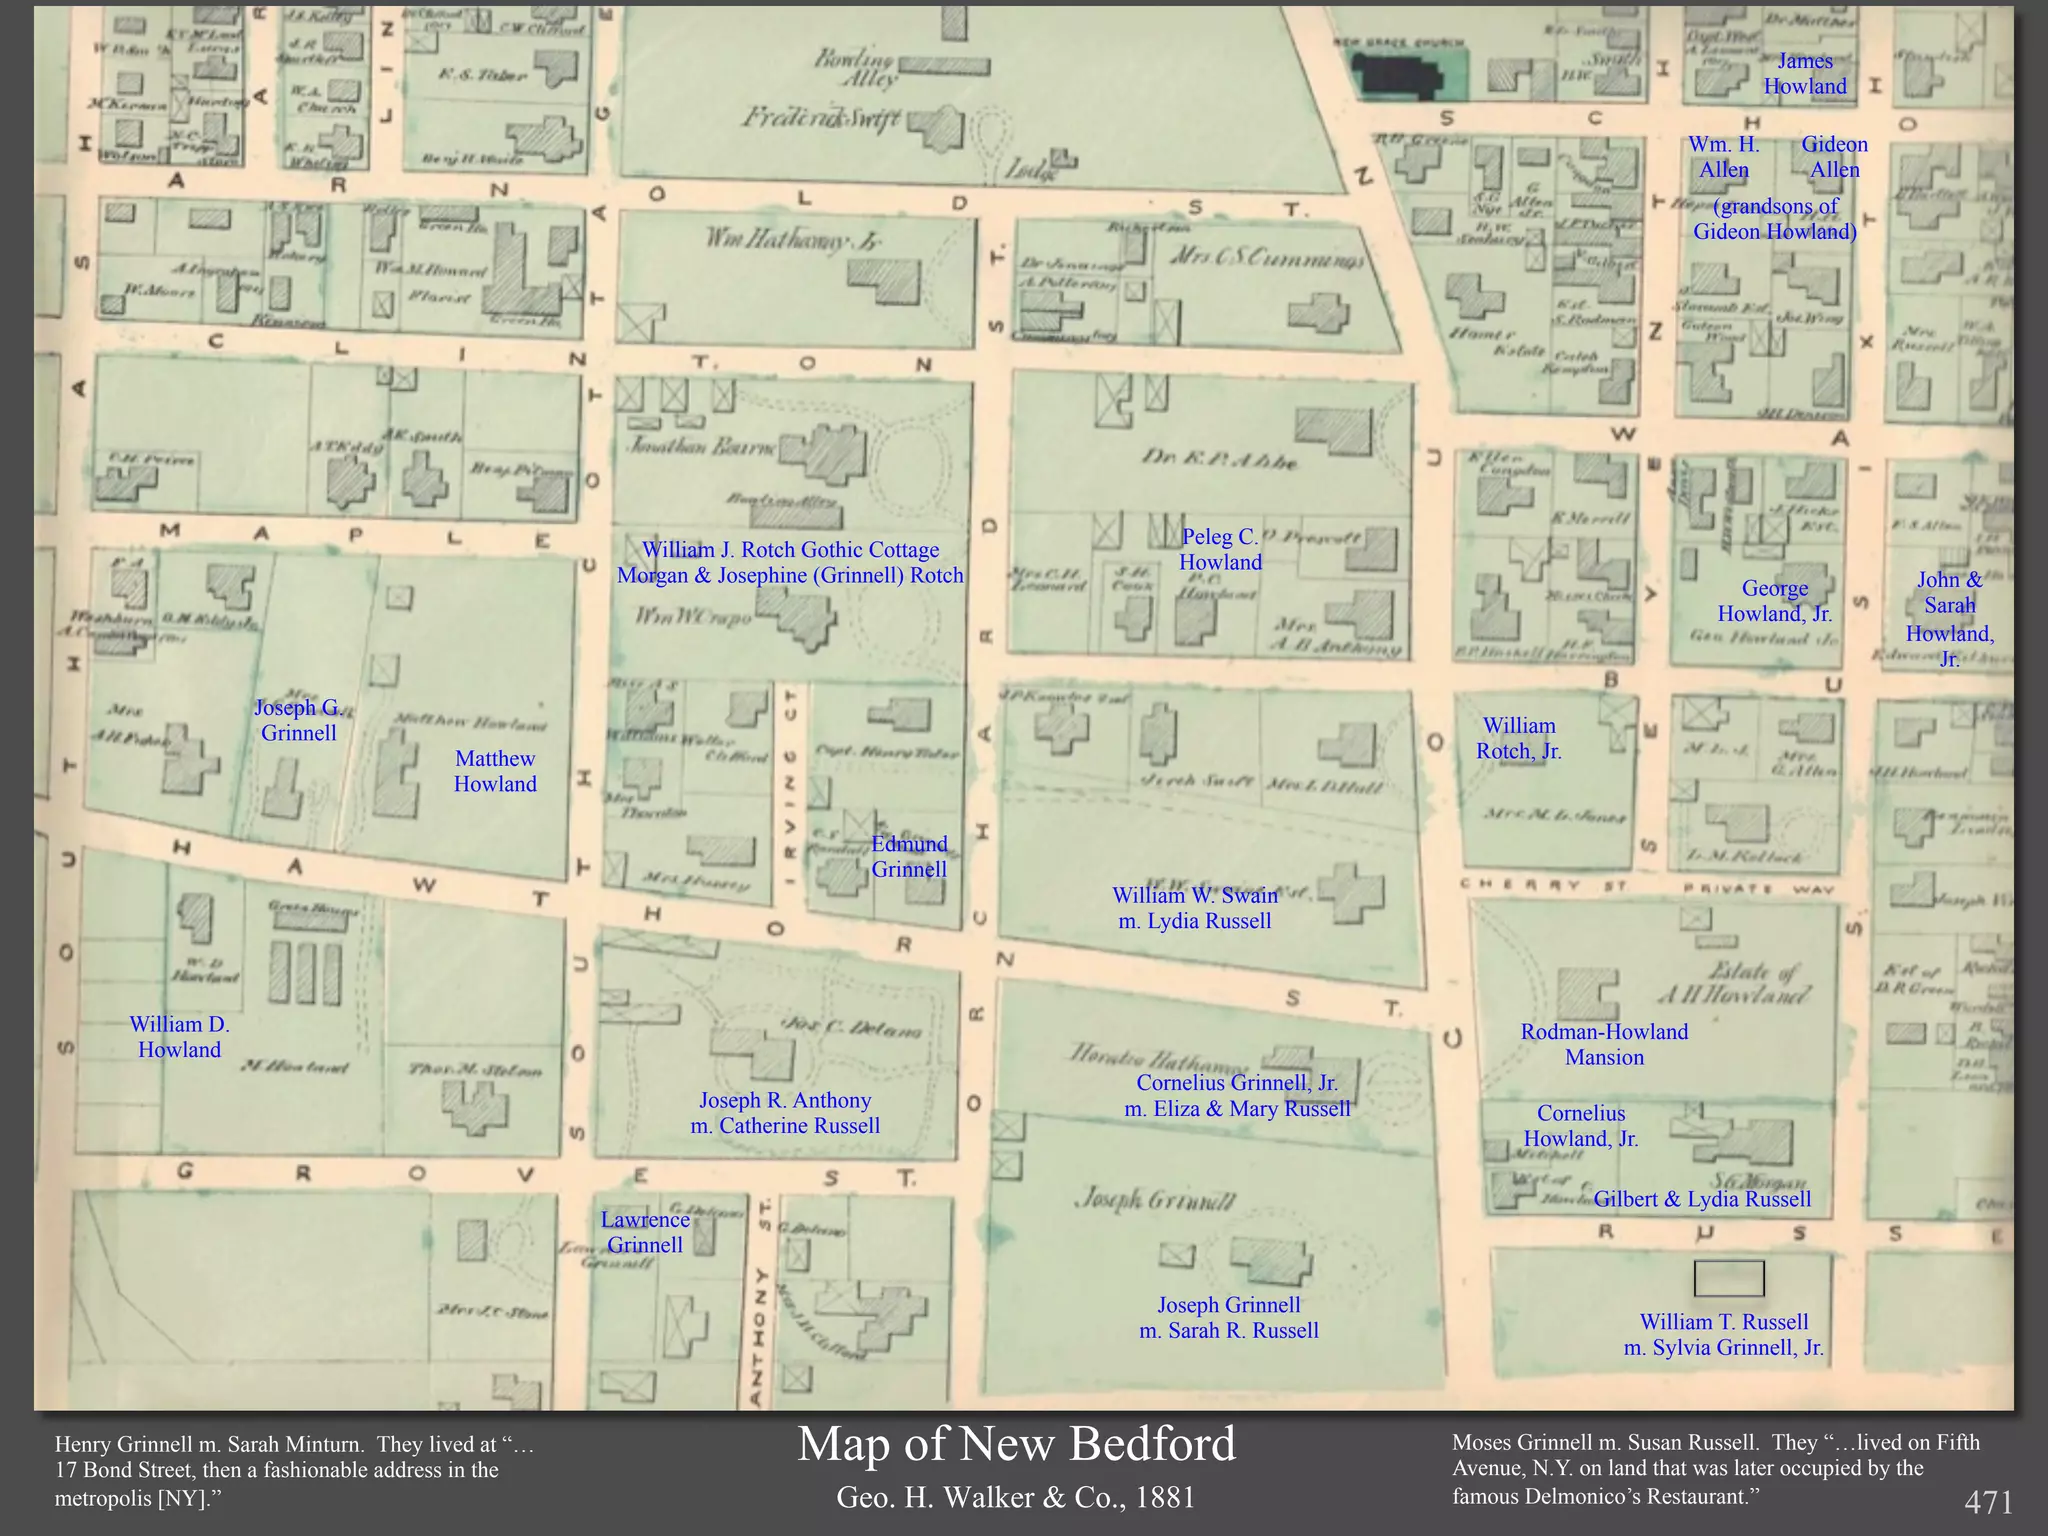
Task: Select the George Howland, Jr. label
Action: point(1774,601)
